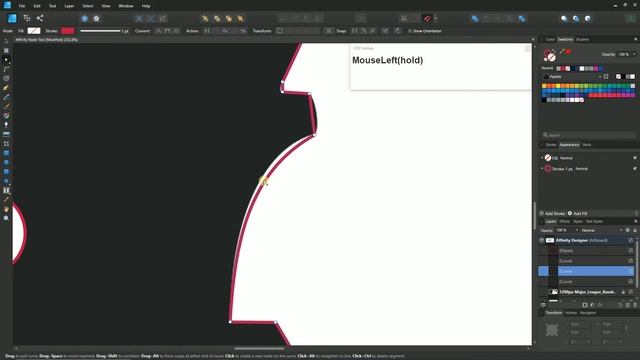Screen dimensions: 640x360
Task: Click Convert to smooth node icon
Action: tap(167, 31)
